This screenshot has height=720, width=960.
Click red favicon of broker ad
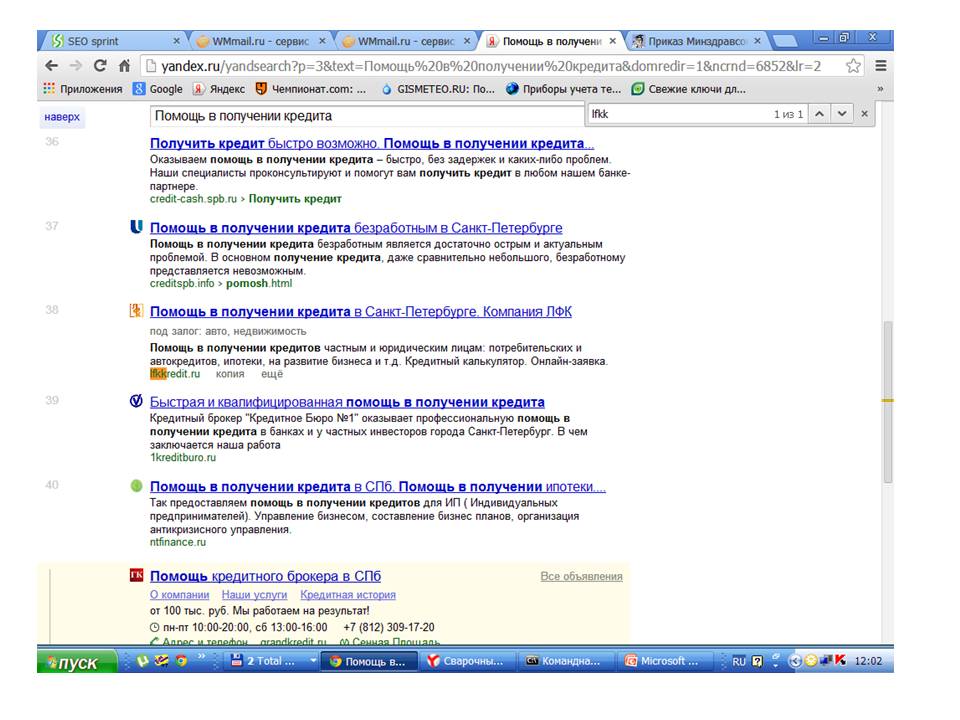[137, 575]
